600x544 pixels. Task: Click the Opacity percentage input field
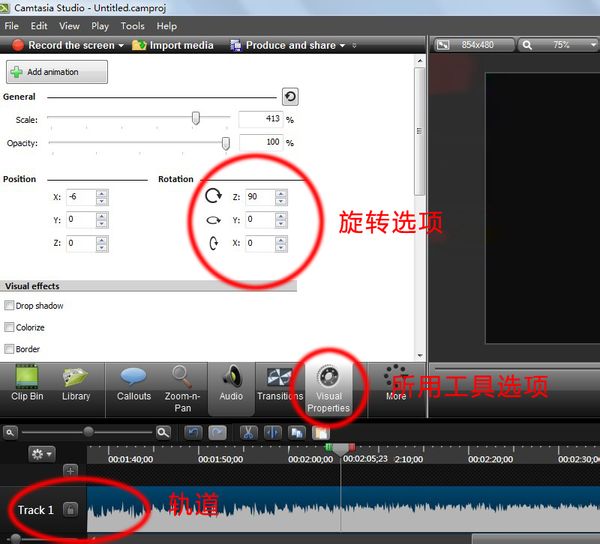pyautogui.click(x=261, y=142)
